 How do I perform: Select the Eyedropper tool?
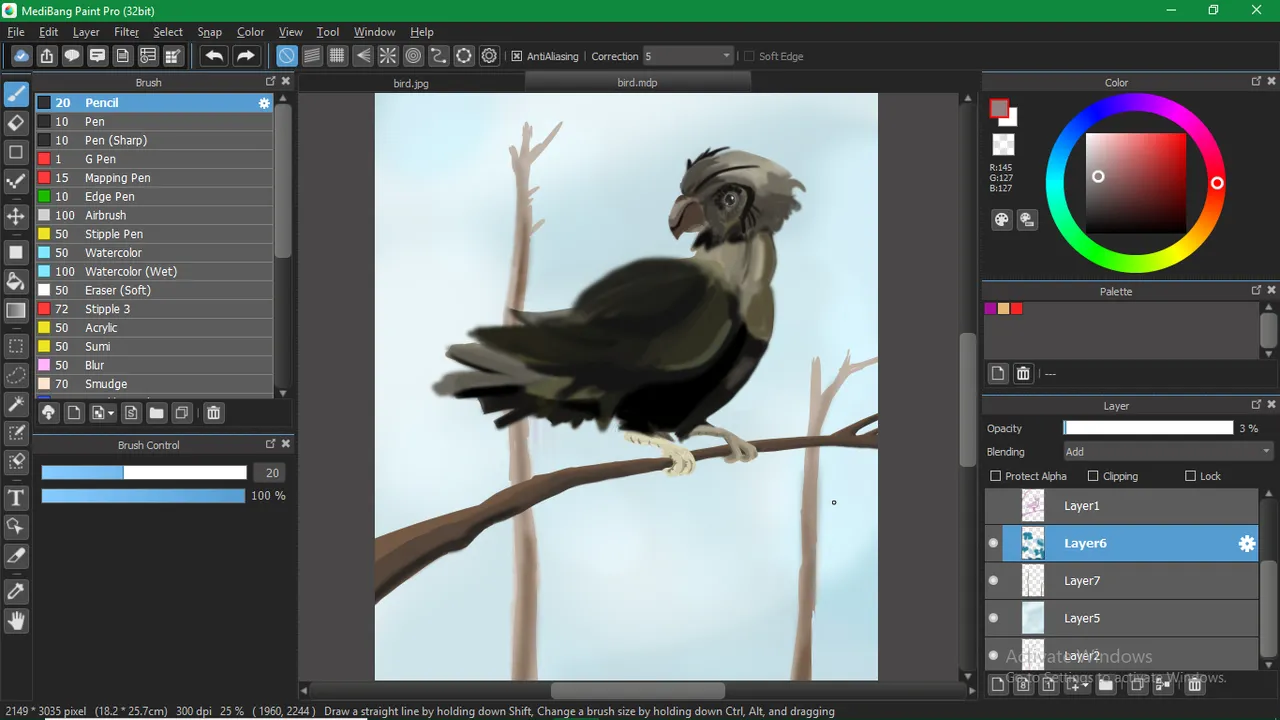16,591
